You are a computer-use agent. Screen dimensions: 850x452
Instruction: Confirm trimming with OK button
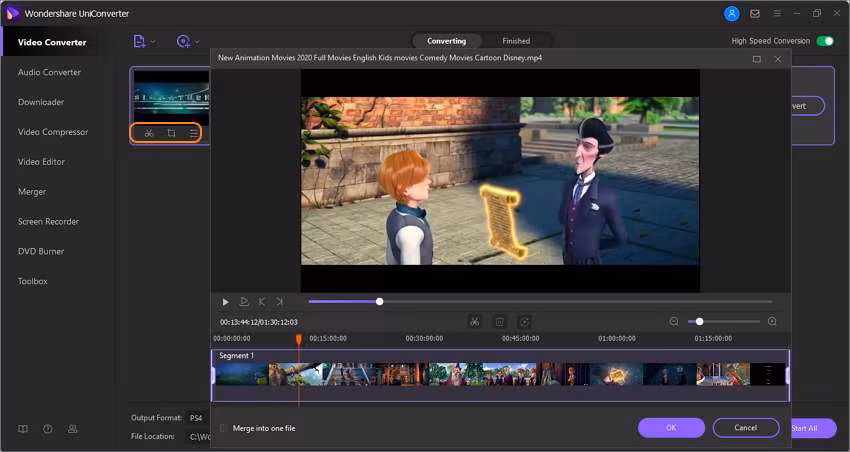[x=671, y=428]
